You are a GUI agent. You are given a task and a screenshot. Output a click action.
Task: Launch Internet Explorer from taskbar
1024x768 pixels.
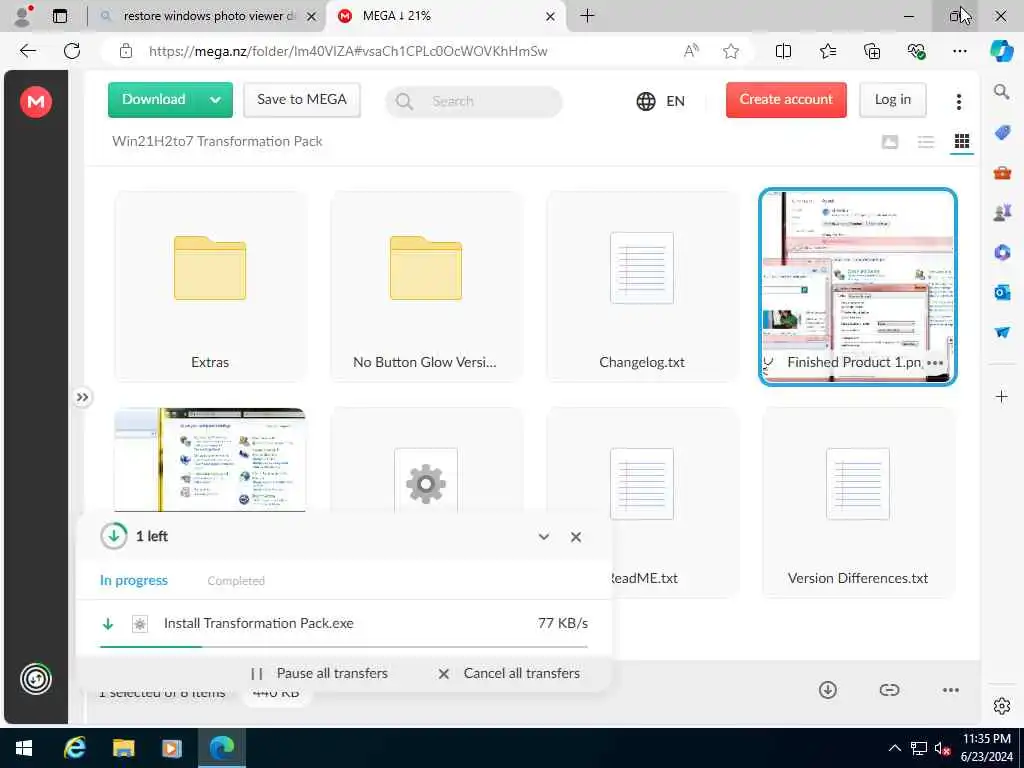(x=74, y=748)
